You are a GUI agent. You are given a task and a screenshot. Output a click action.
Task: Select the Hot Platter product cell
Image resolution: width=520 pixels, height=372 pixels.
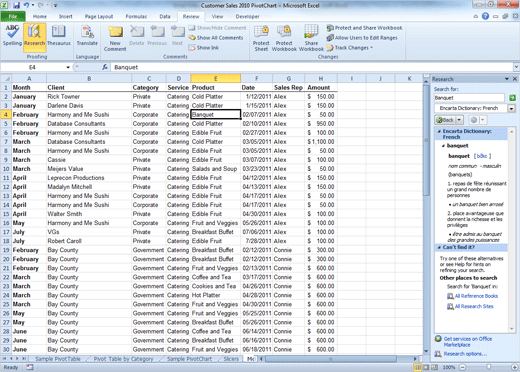216,295
